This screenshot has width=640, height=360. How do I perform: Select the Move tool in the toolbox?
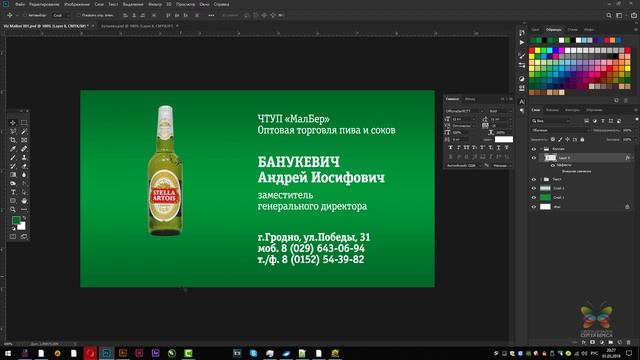tap(13, 122)
